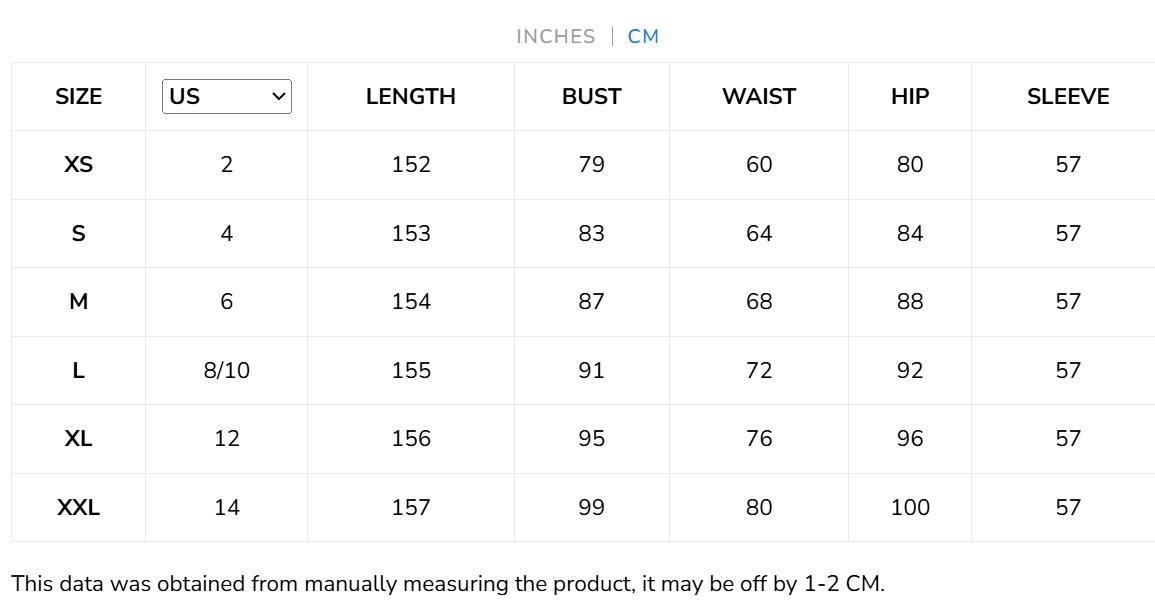Select the XL size row label
The width and height of the screenshot is (1155, 606).
79,438
